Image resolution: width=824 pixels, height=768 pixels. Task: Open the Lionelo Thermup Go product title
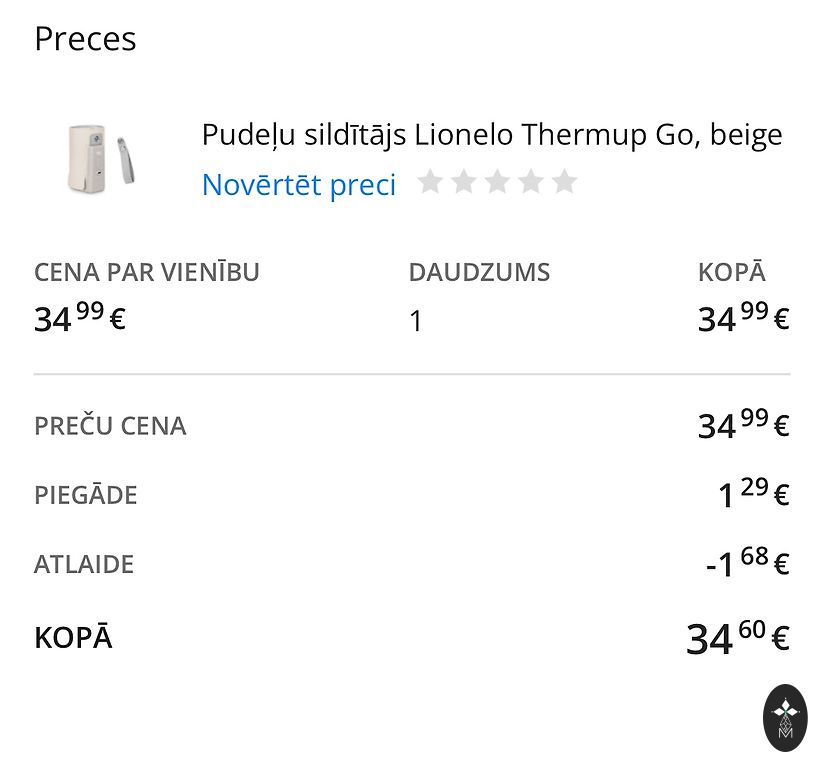pyautogui.click(x=492, y=134)
